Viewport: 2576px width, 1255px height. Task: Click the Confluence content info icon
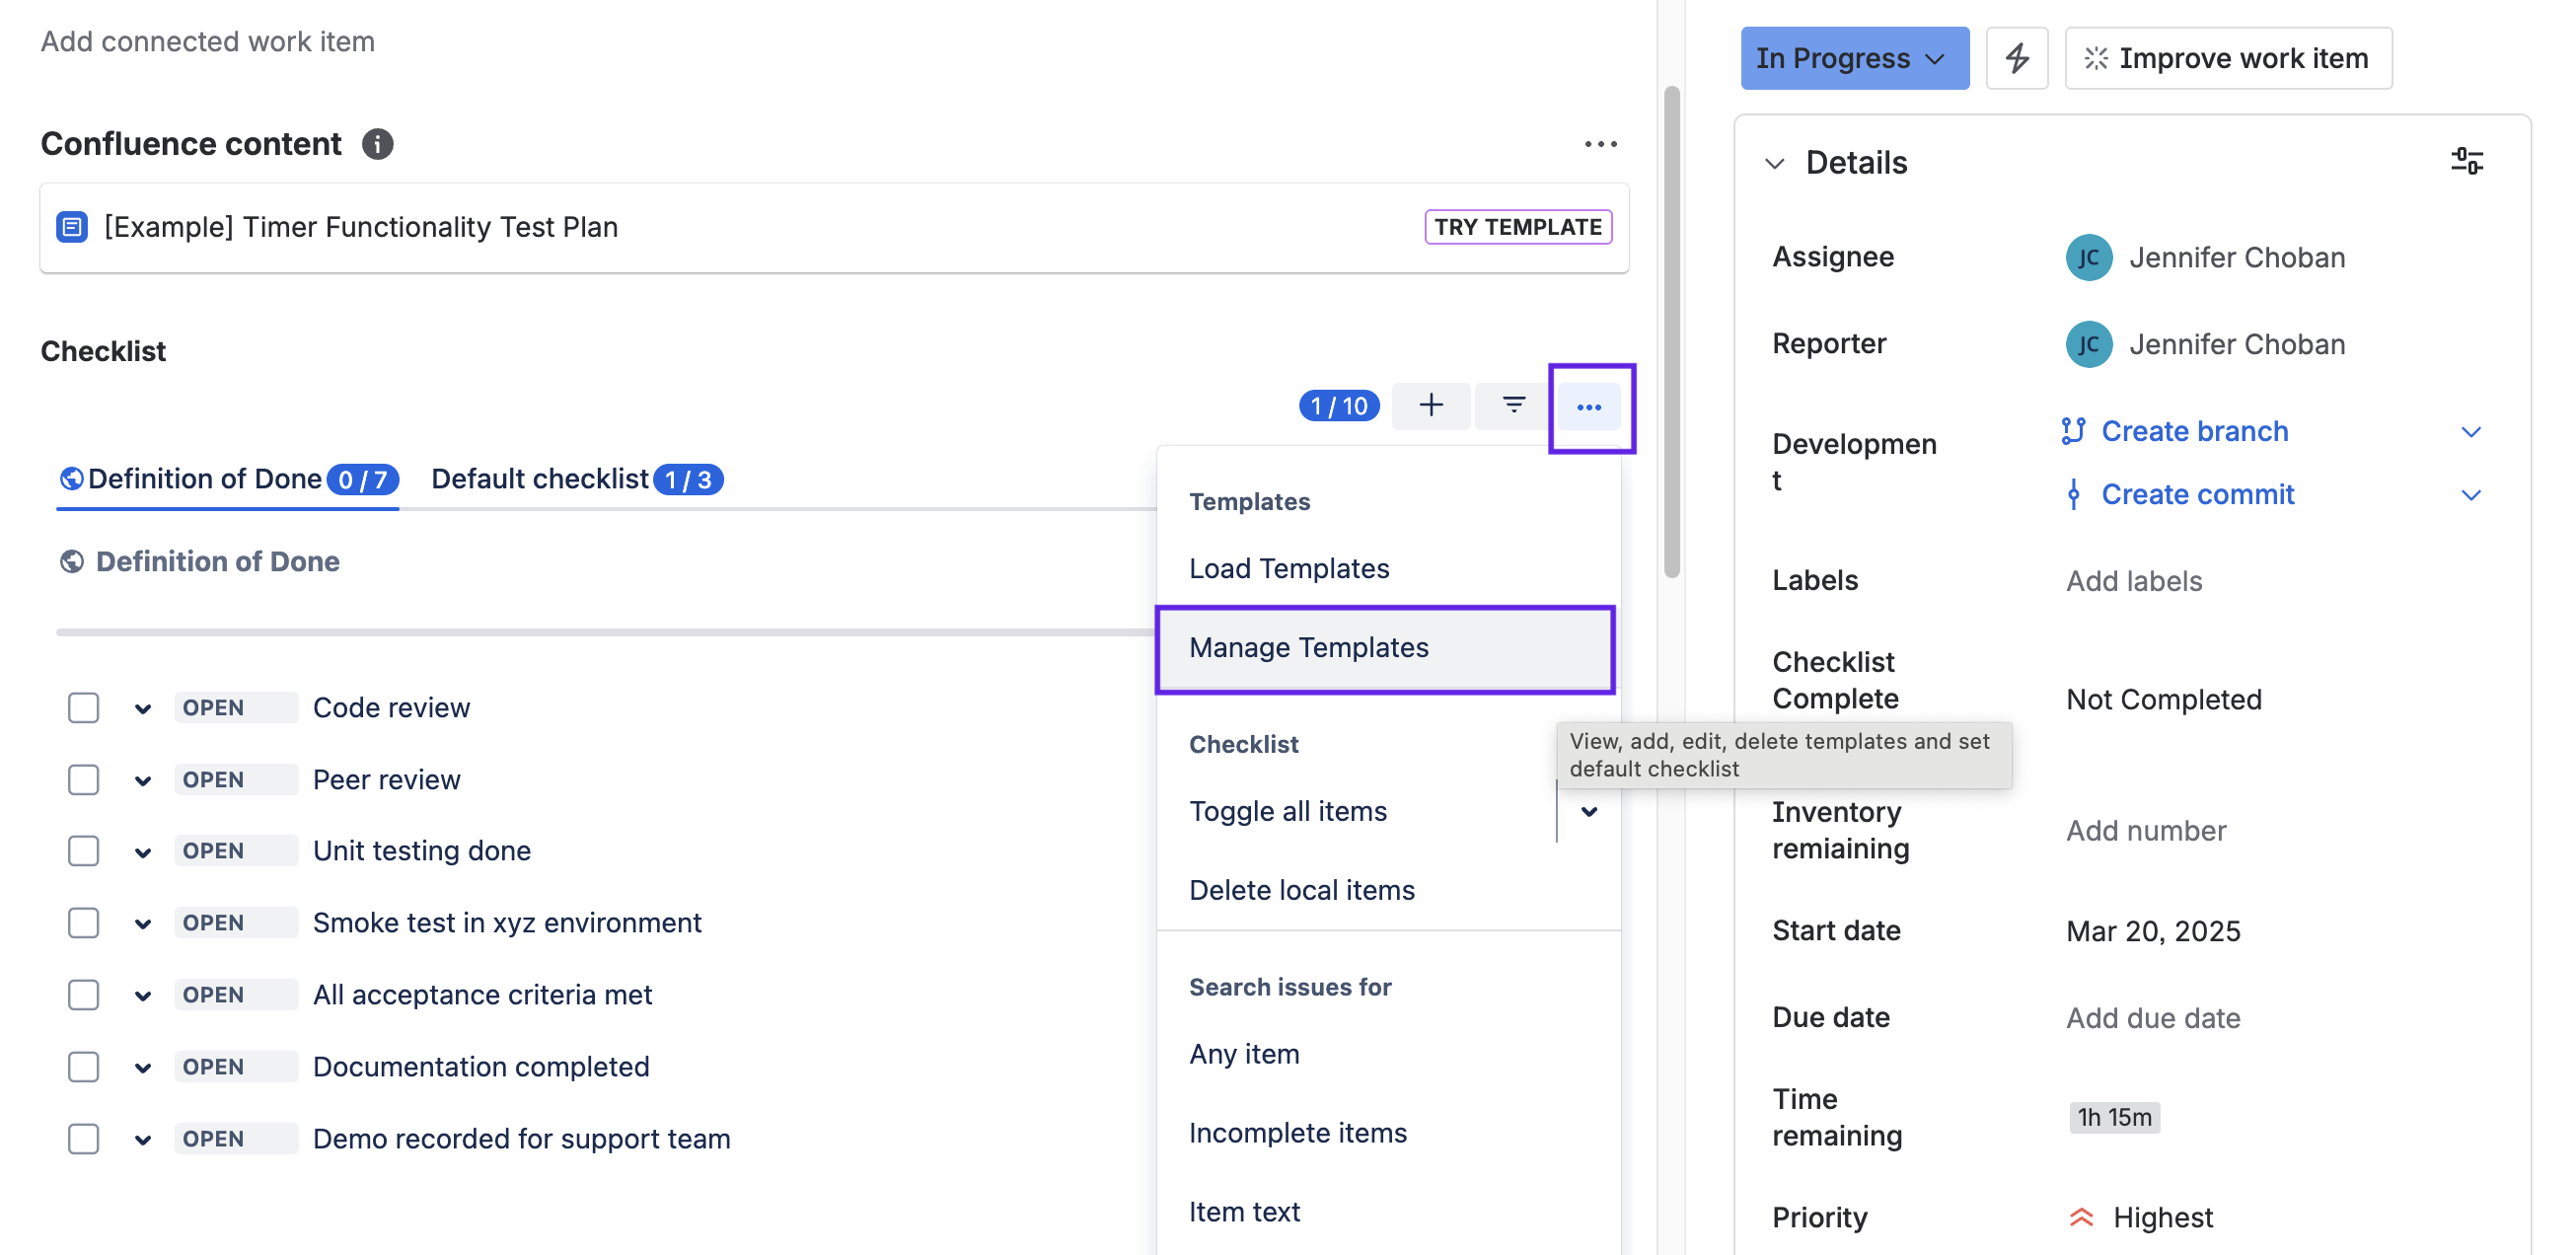(x=377, y=144)
